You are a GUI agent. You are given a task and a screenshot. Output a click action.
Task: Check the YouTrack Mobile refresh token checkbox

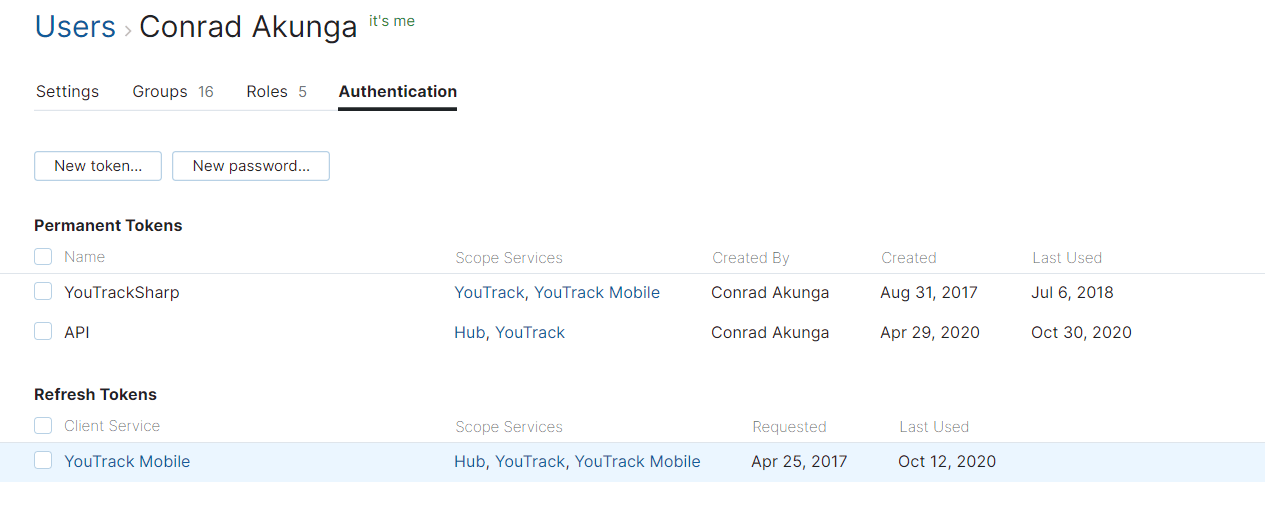pos(43,461)
